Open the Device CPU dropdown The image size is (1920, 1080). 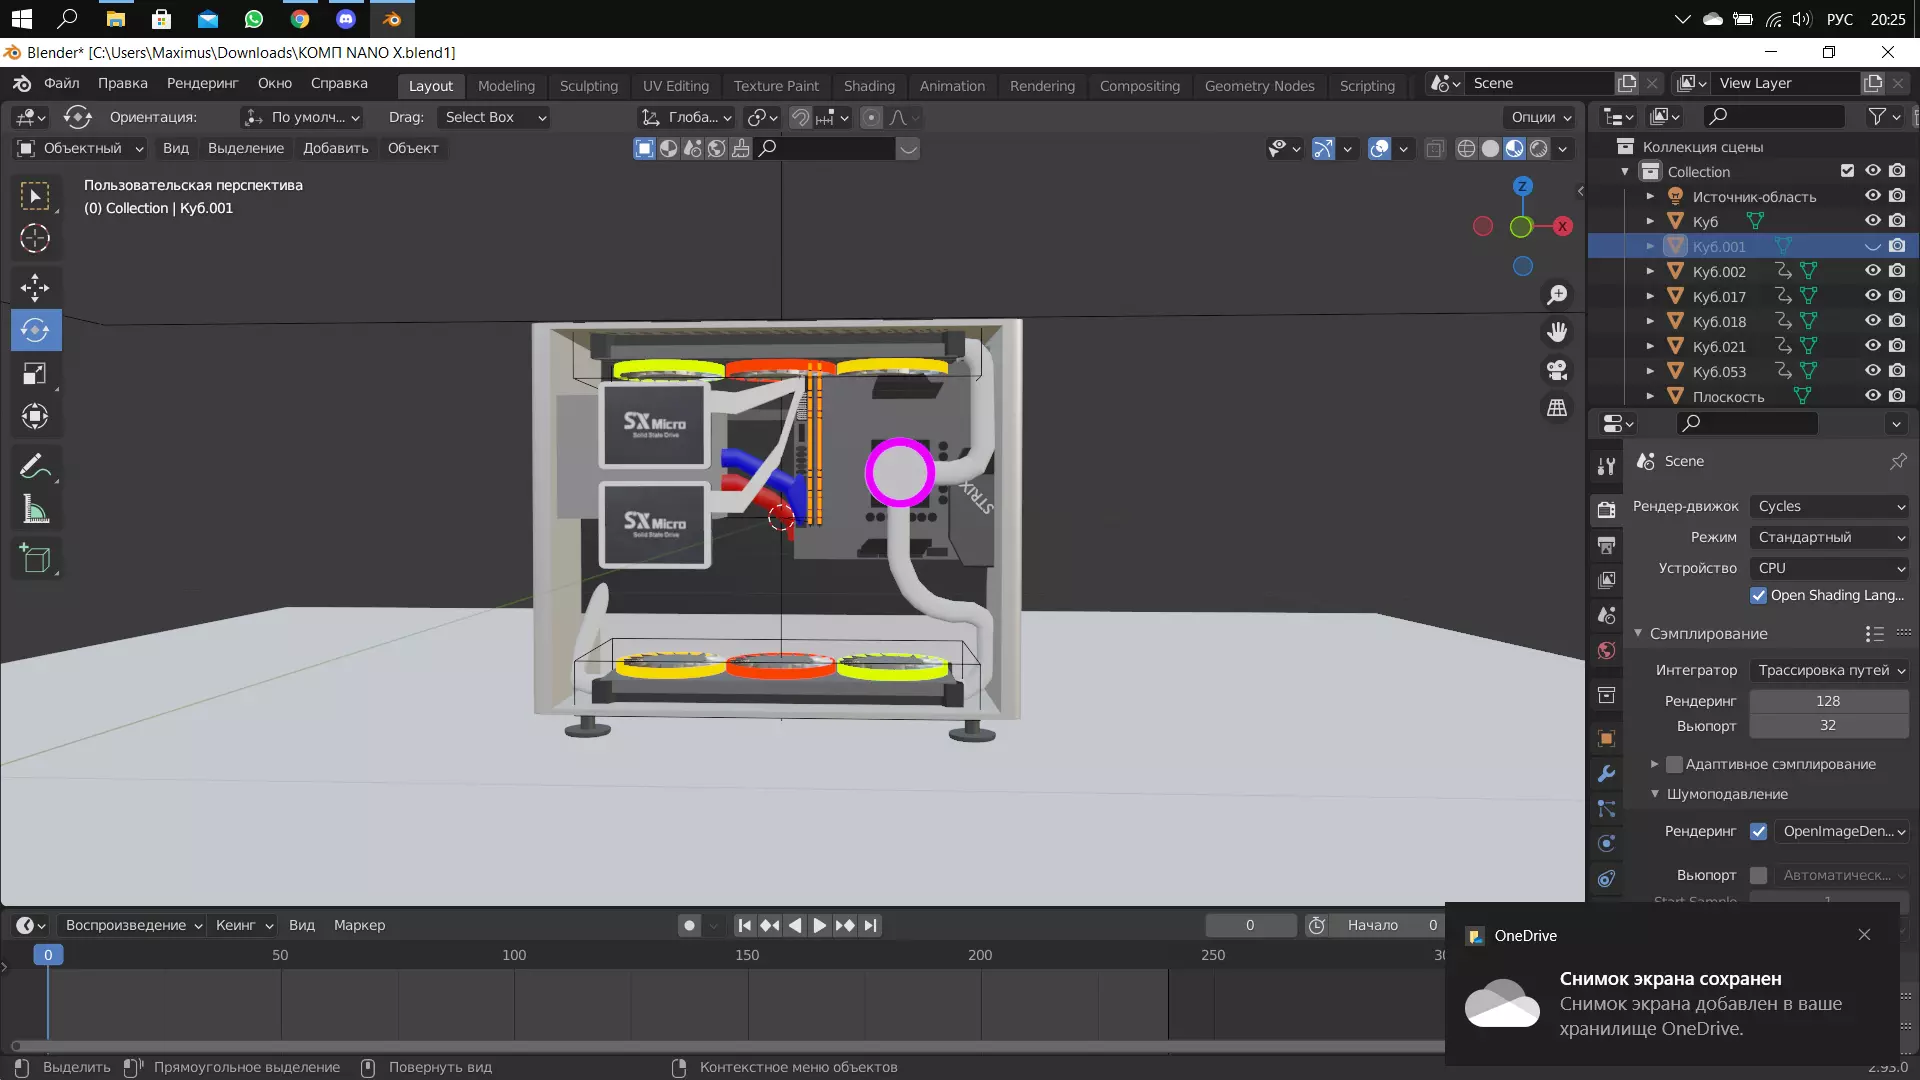1830,568
